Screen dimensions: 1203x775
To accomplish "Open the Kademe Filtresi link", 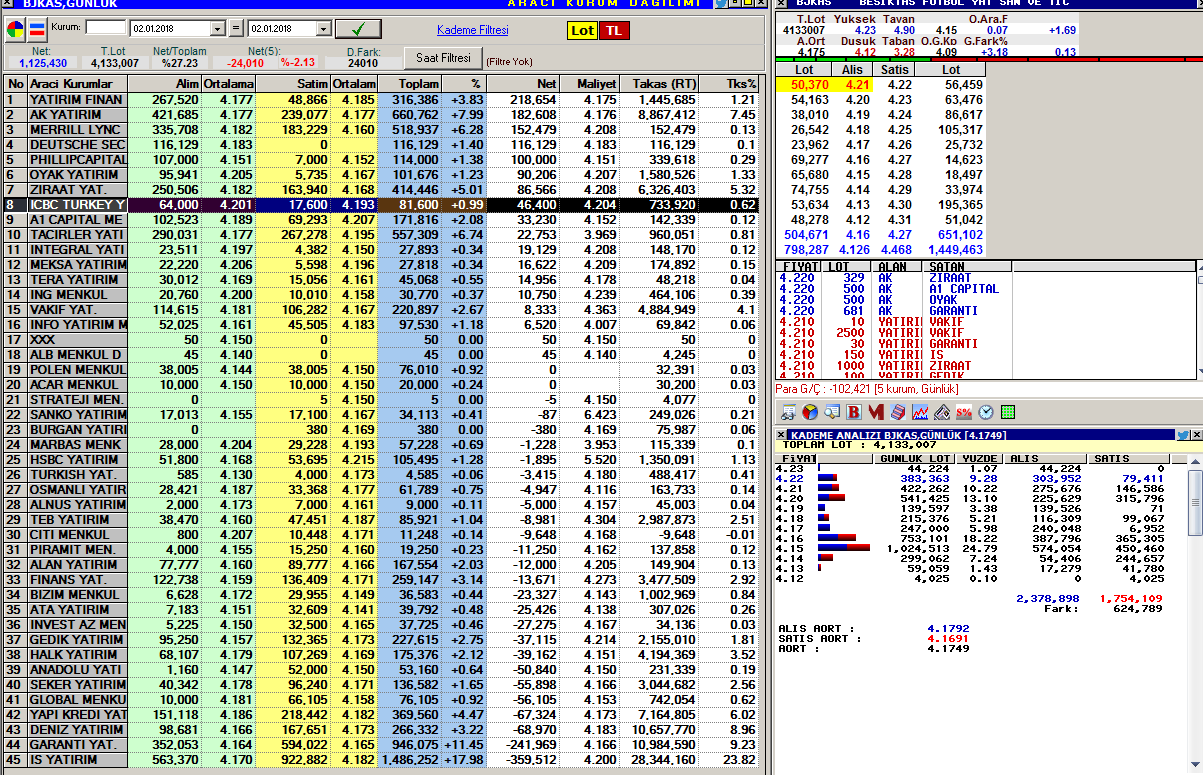I will tap(473, 30).
